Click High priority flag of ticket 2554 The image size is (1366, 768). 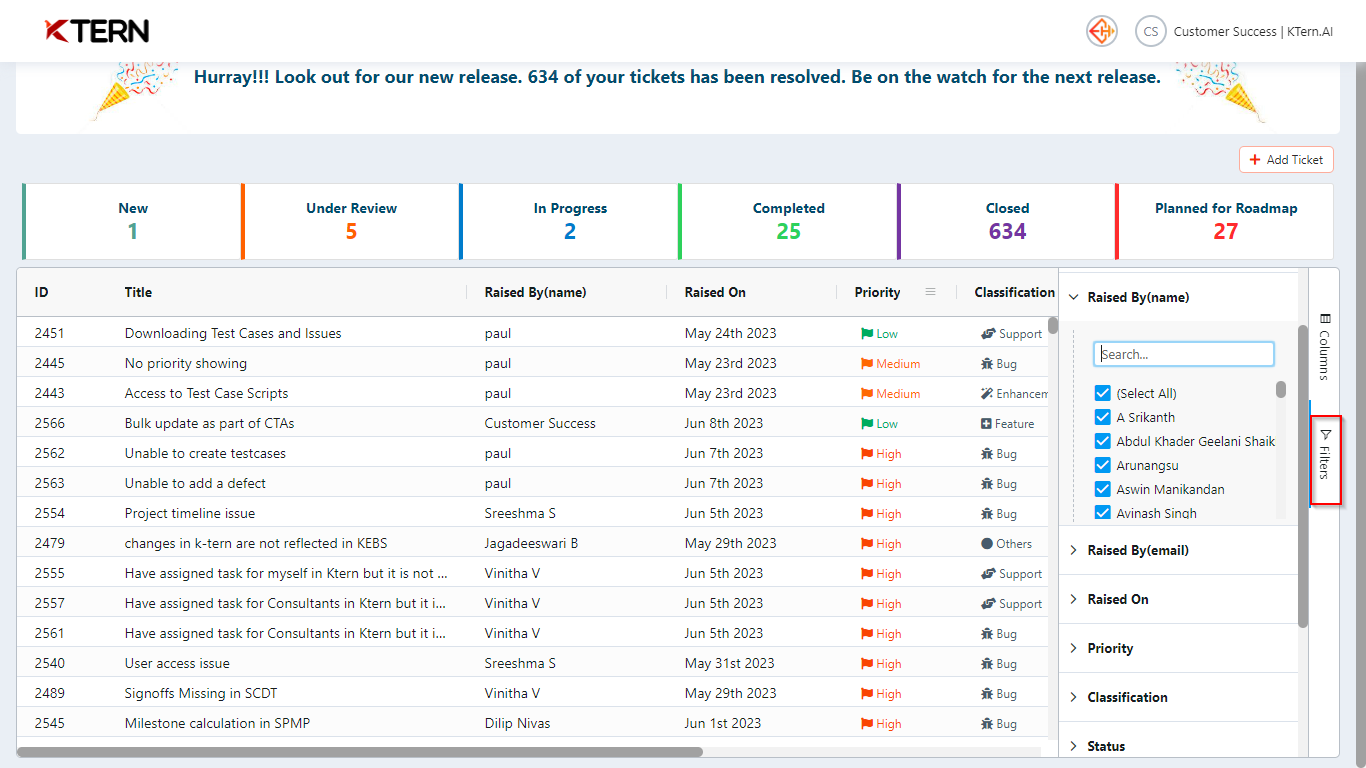867,514
